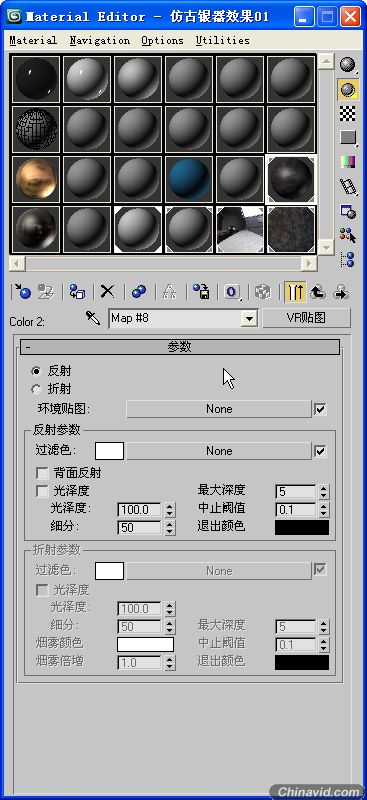
Task: Click the reflection 最大深度 5 input field
Action: point(297,492)
